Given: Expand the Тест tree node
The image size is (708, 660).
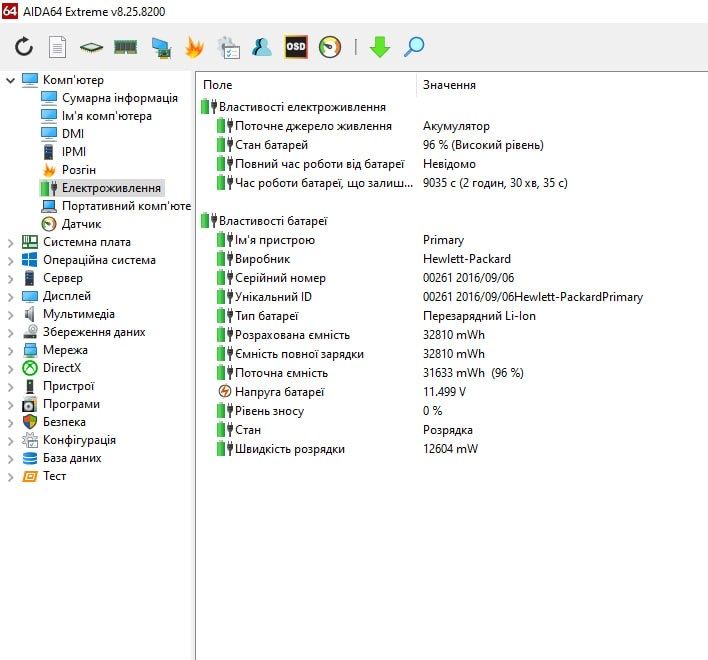Looking at the screenshot, I should [x=10, y=477].
